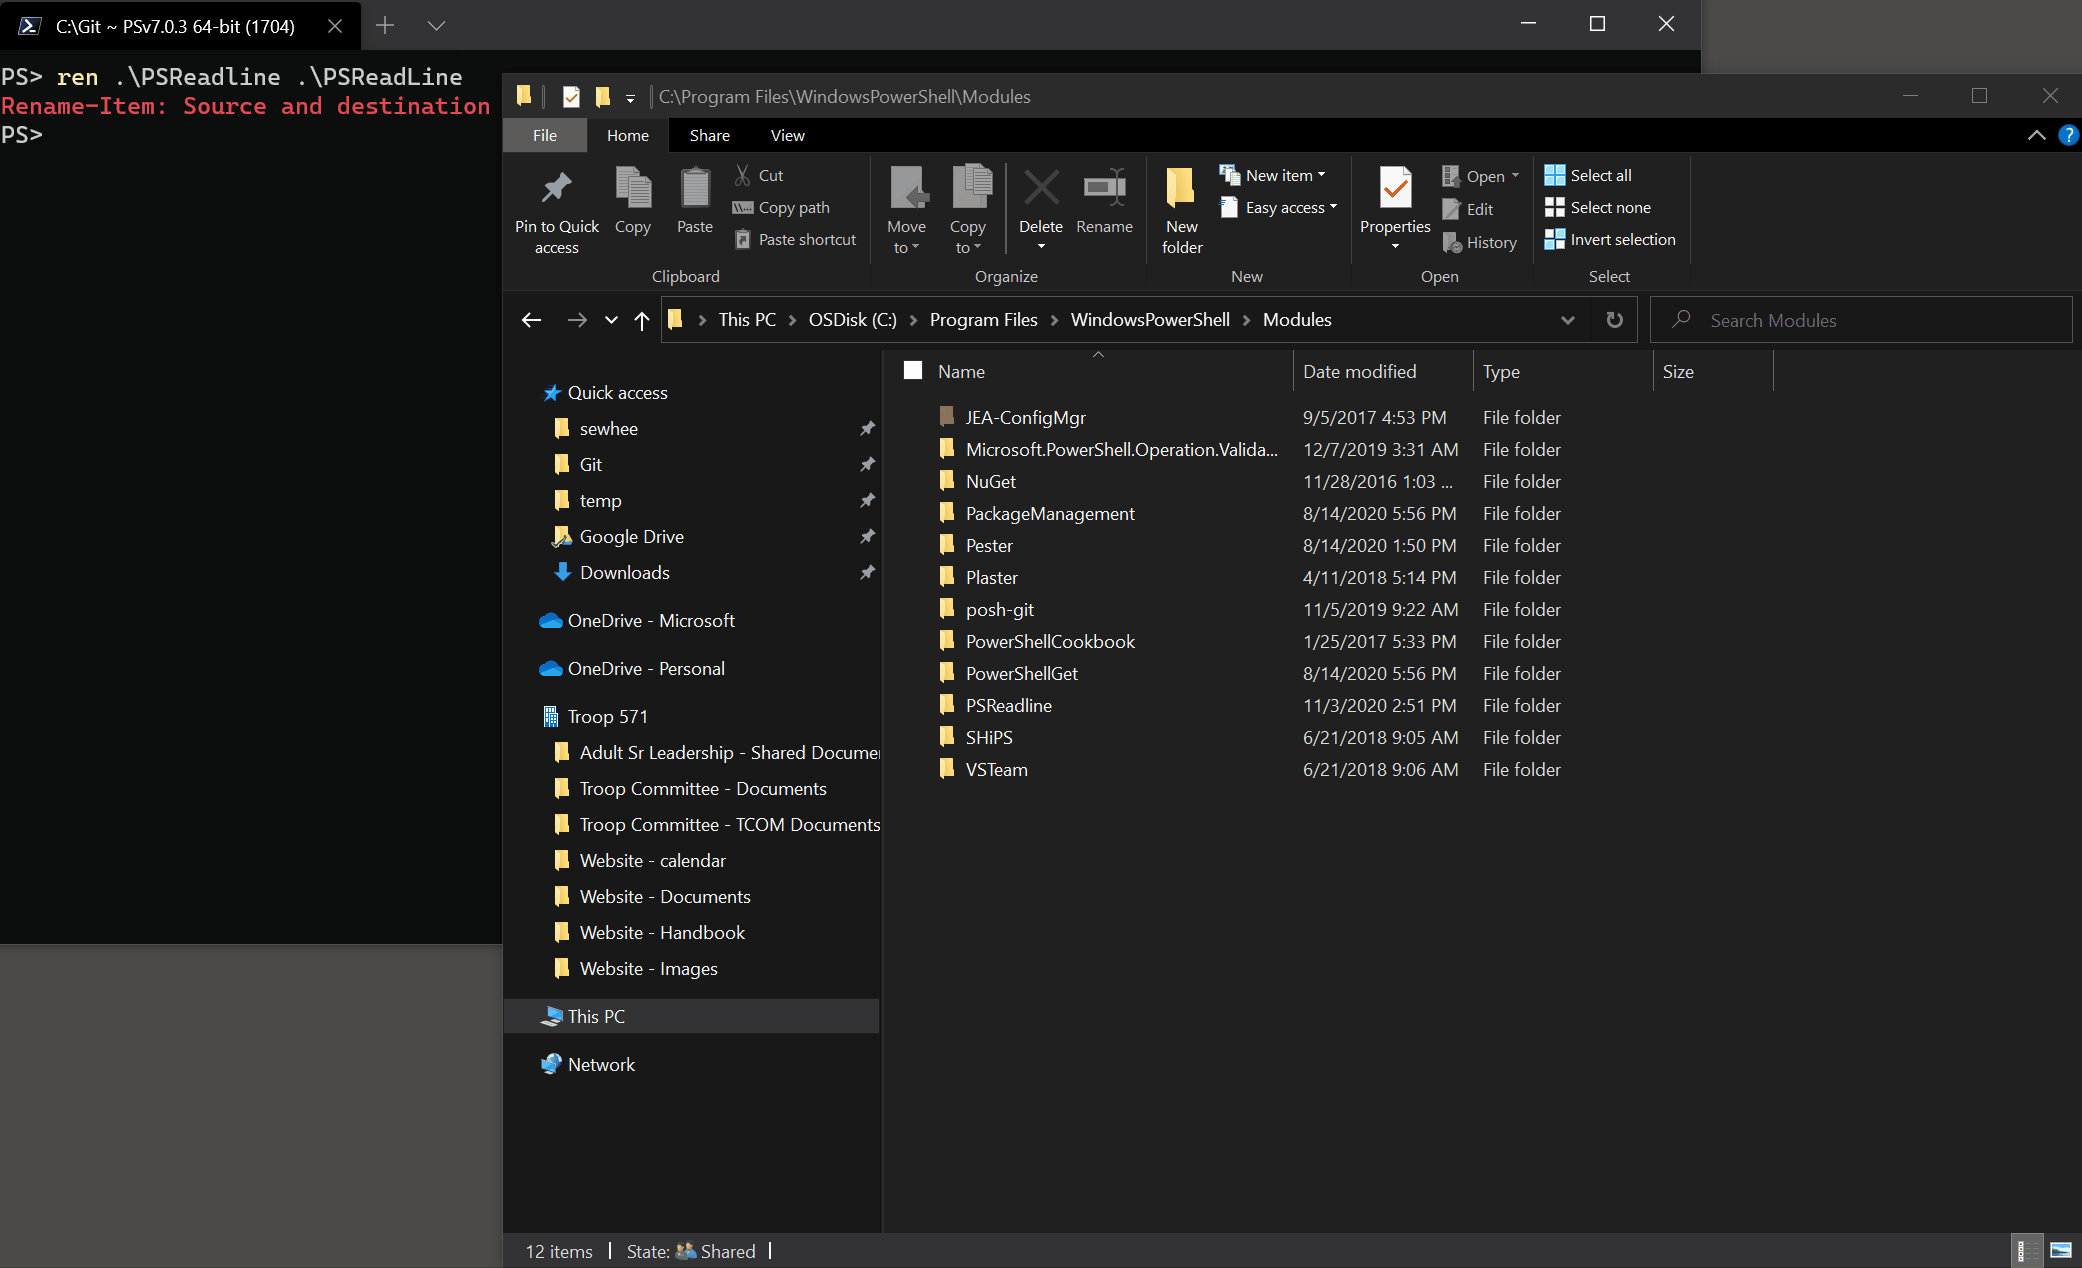
Task: Open Properties via its ribbon icon
Action: [1393, 200]
